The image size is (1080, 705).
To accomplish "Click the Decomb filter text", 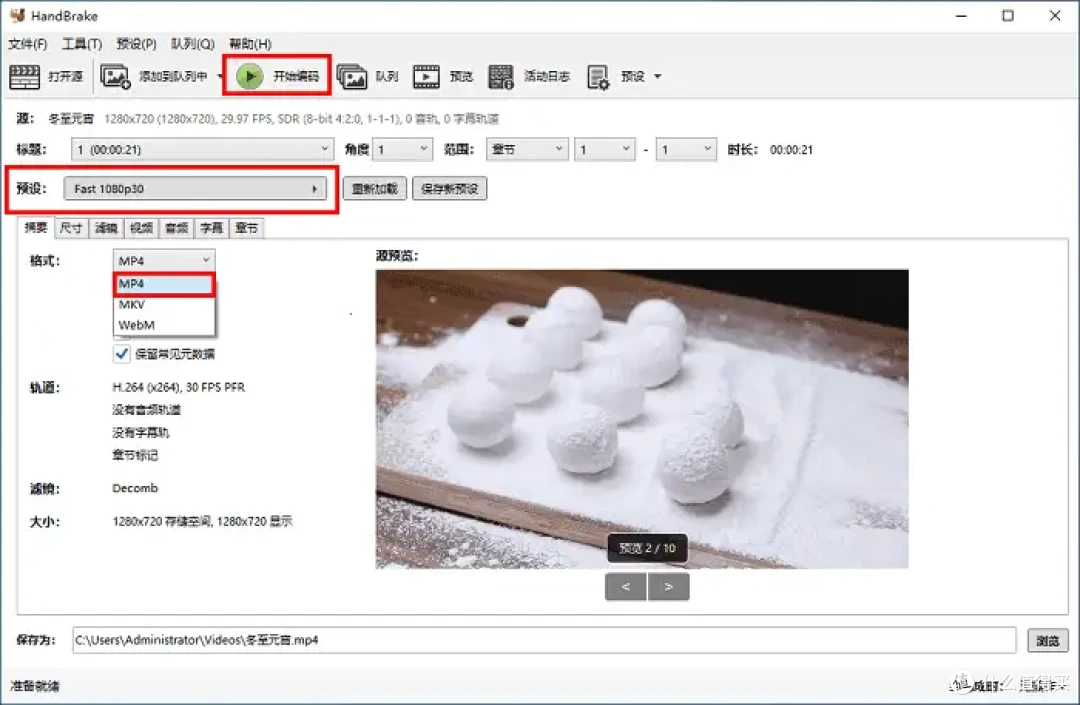I will point(135,488).
